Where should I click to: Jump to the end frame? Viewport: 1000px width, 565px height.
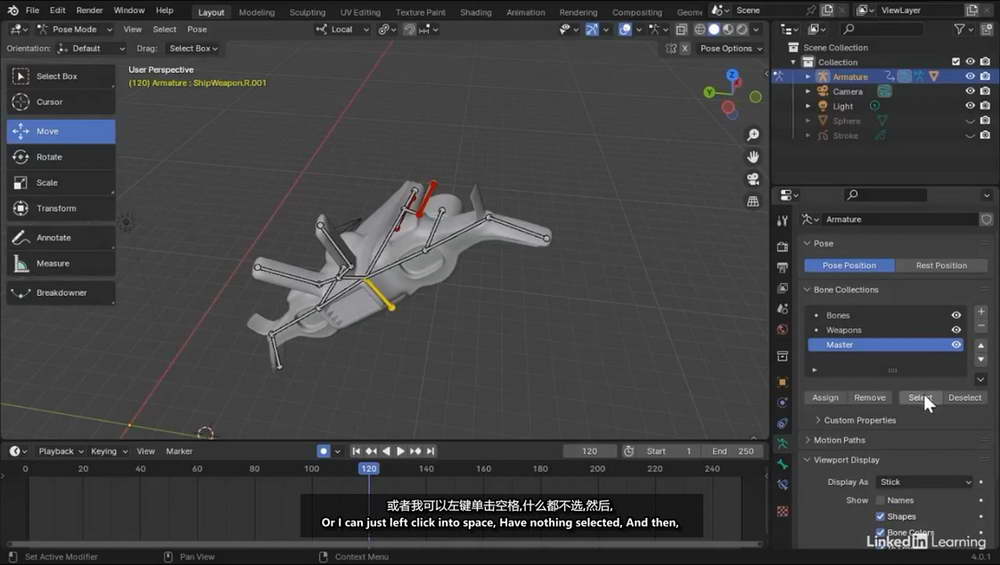[431, 451]
